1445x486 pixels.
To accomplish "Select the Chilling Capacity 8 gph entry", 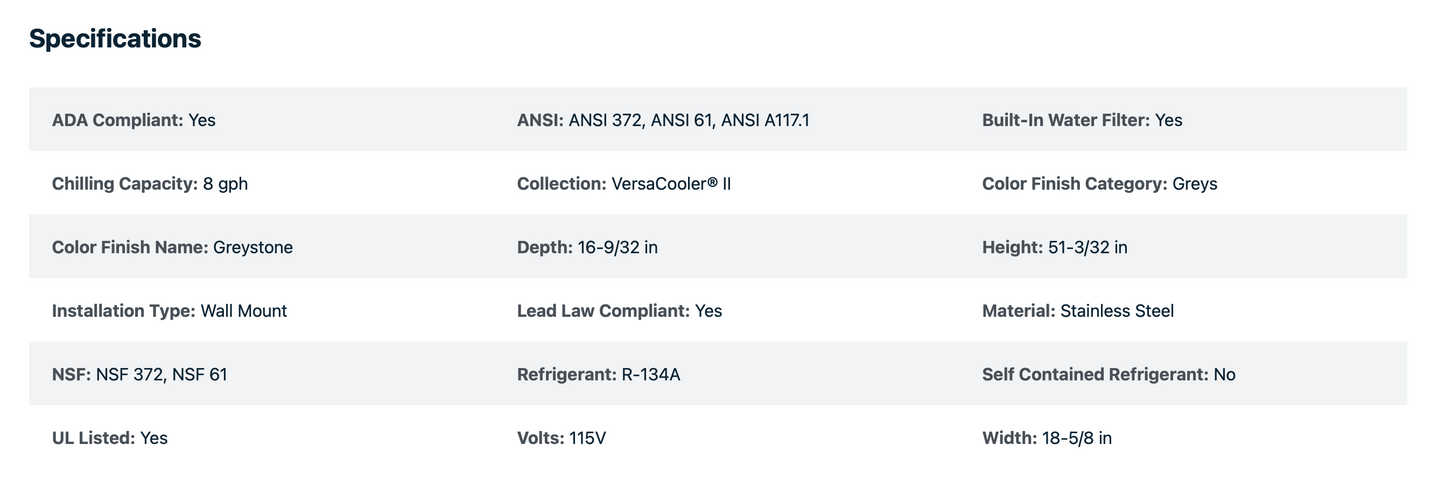I will pyautogui.click(x=150, y=184).
